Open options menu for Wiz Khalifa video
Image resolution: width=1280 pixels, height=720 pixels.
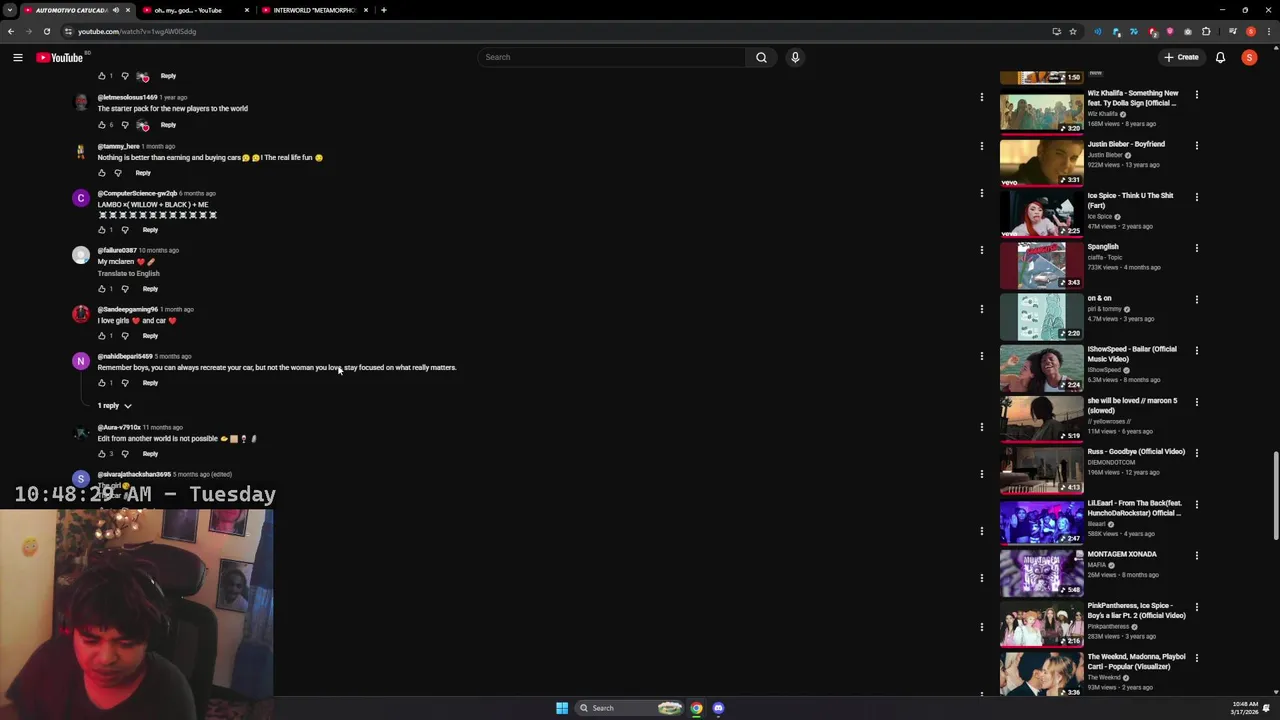(1196, 94)
